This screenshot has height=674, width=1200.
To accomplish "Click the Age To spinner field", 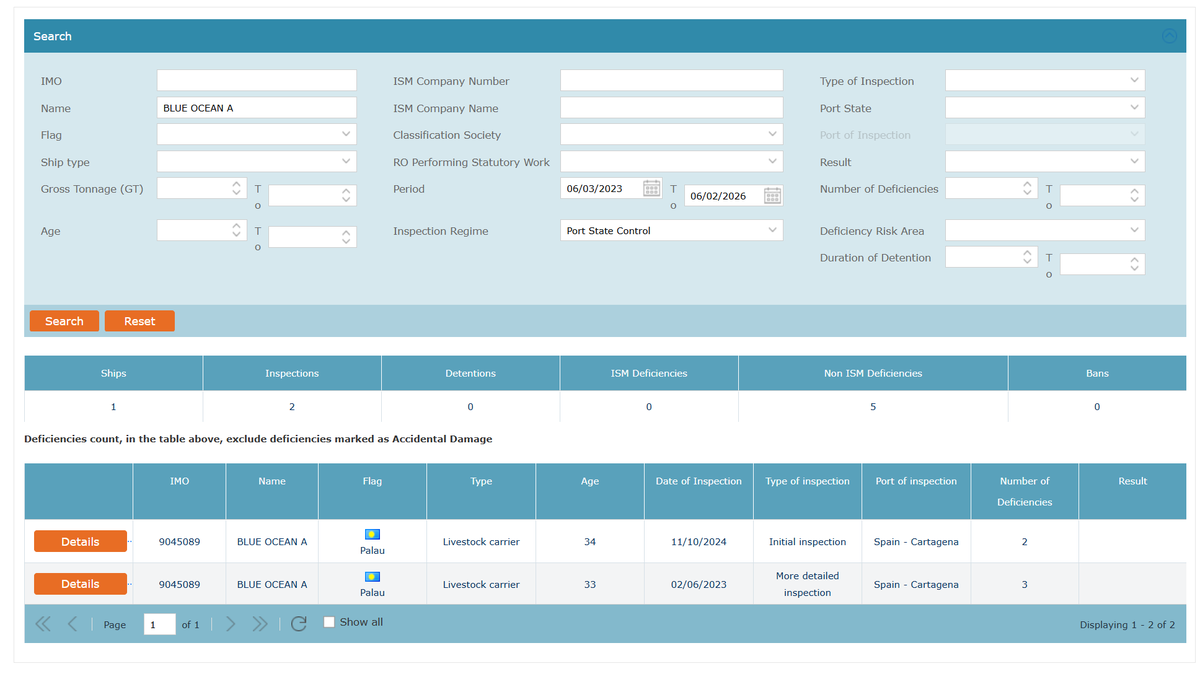I will (312, 238).
